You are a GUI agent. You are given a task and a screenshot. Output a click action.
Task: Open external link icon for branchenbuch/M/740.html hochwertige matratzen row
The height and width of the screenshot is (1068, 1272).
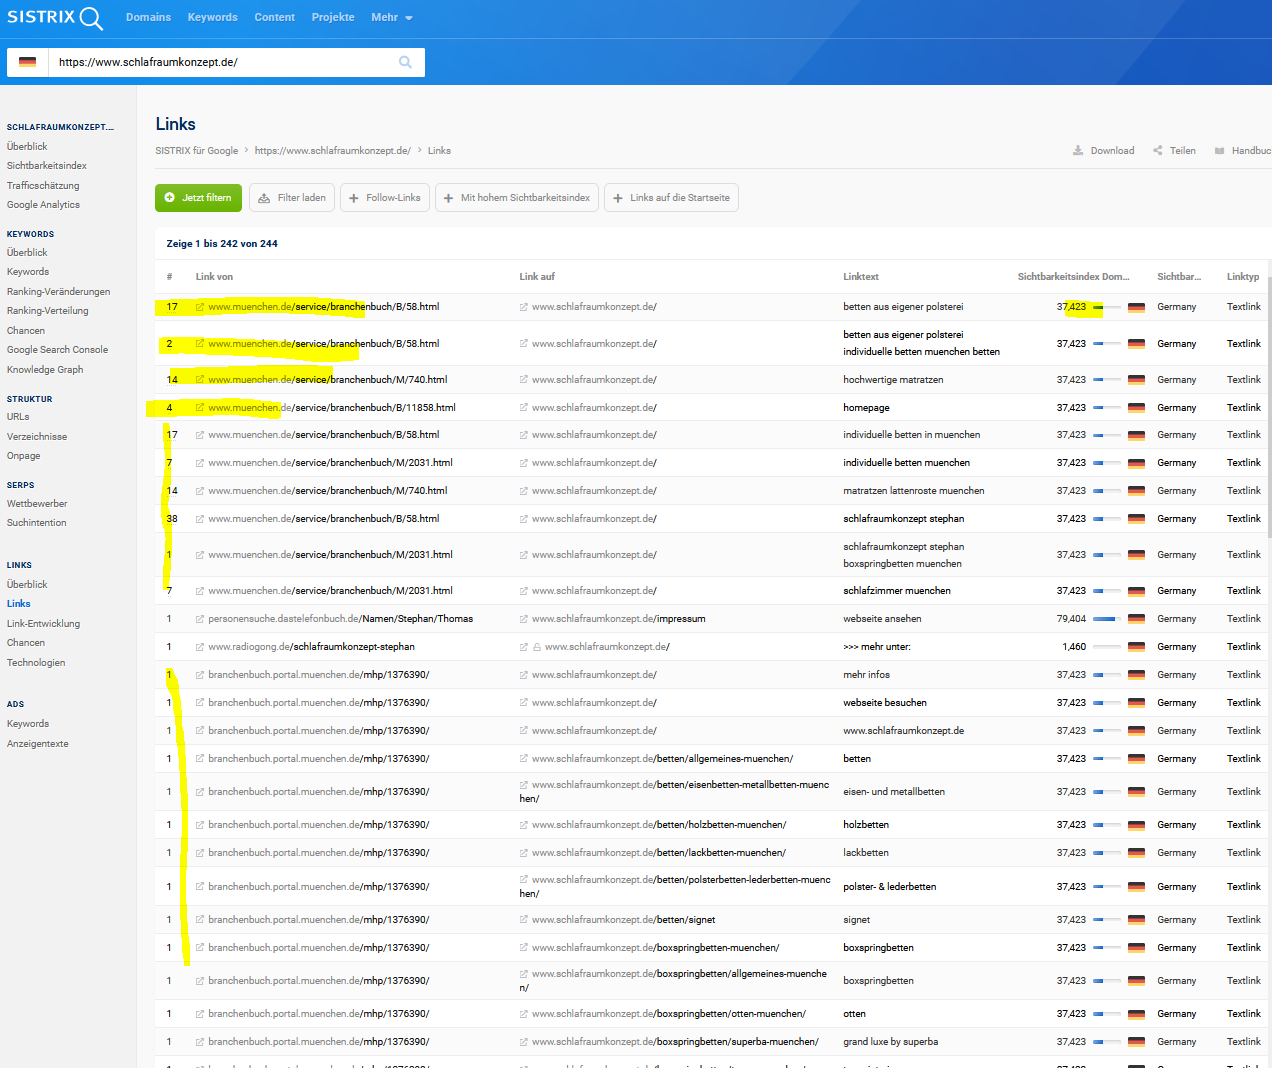click(200, 380)
